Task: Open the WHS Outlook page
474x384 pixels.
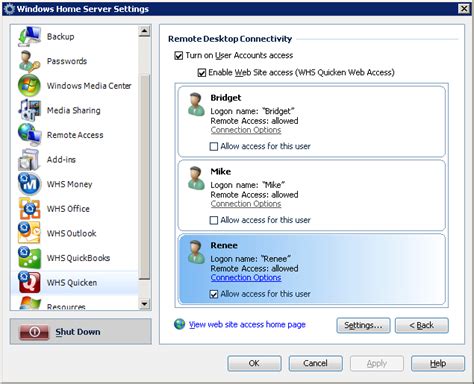Action: tap(72, 233)
